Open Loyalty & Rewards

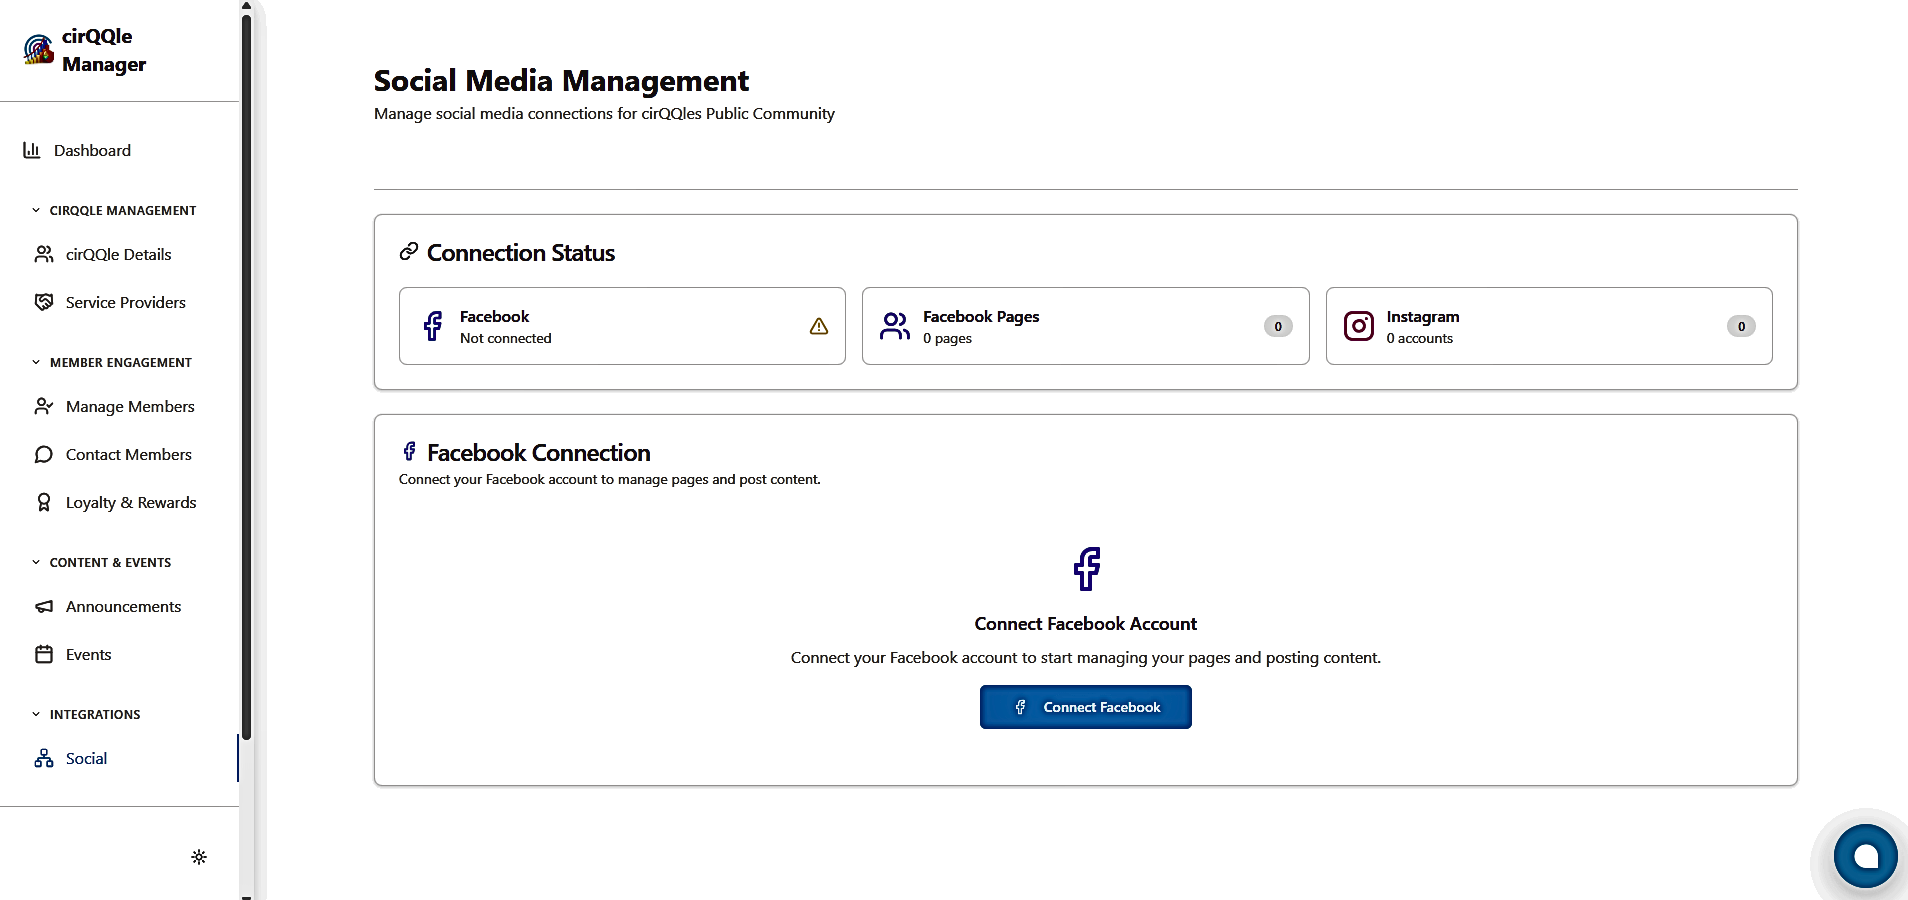(x=131, y=502)
